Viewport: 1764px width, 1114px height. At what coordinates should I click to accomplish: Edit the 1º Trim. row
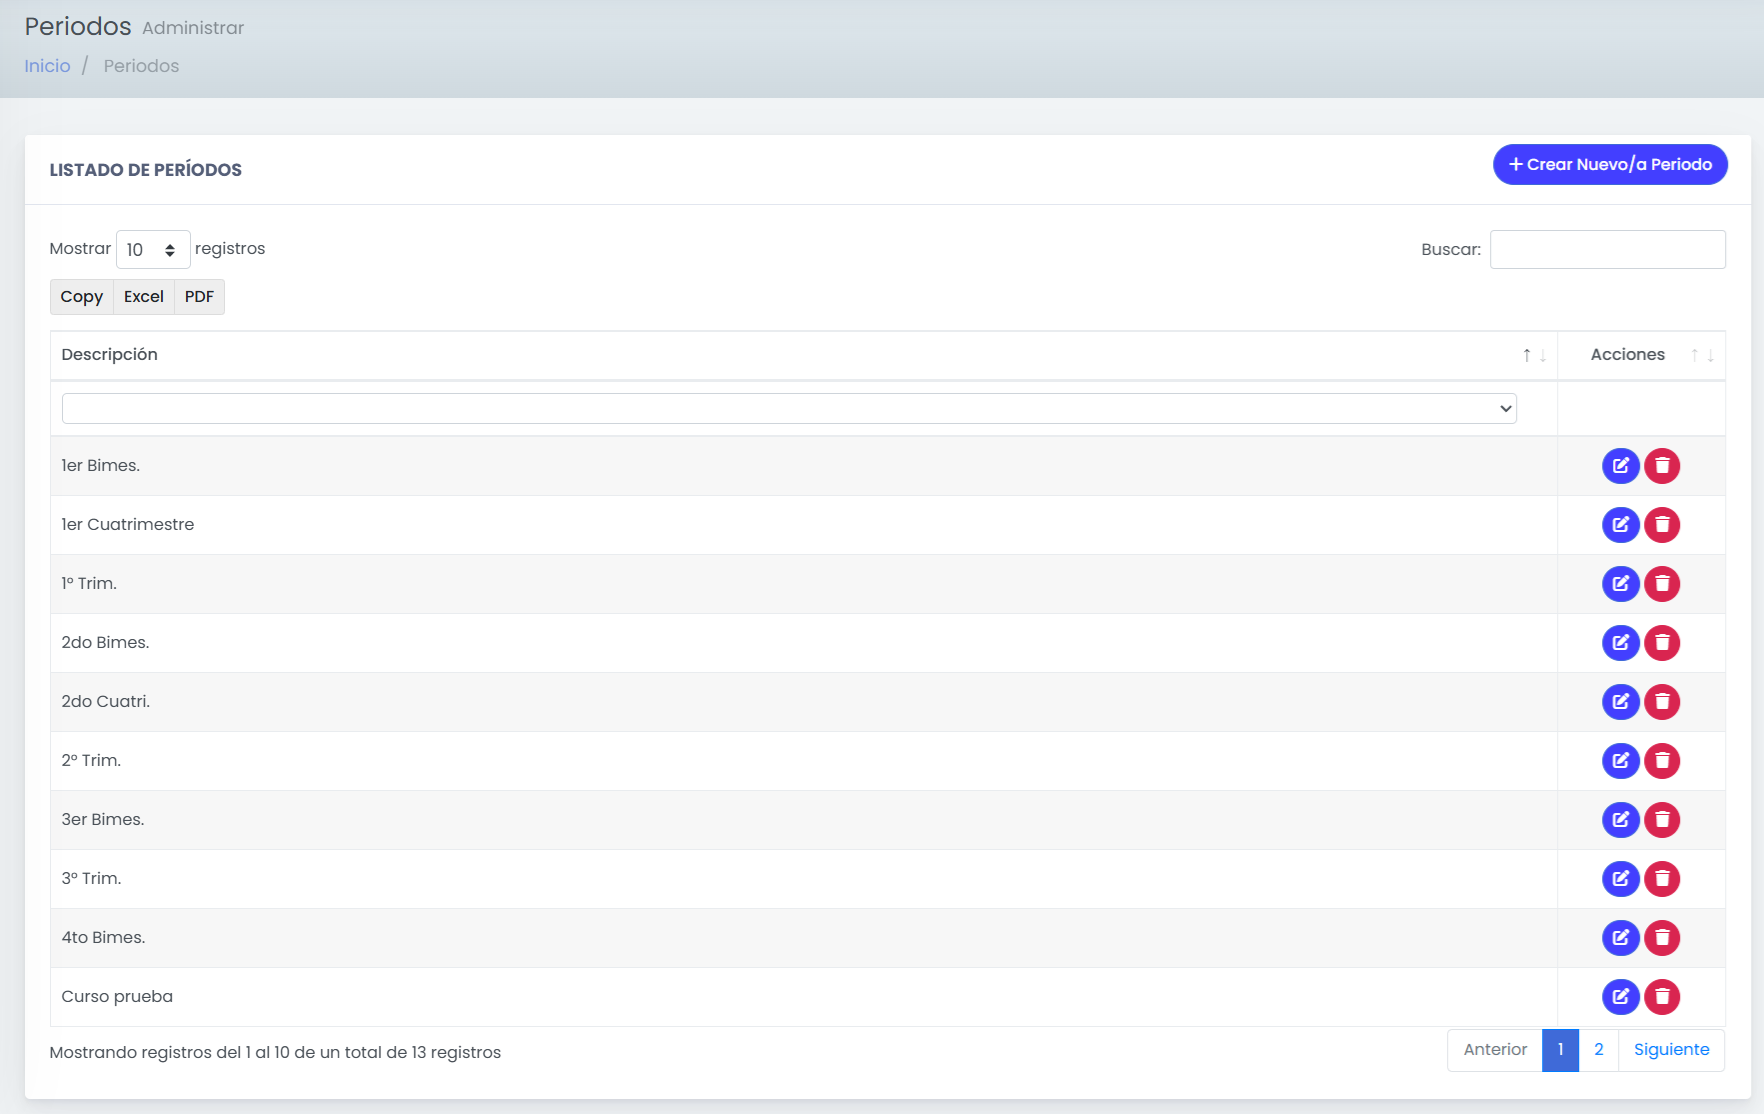click(x=1620, y=584)
